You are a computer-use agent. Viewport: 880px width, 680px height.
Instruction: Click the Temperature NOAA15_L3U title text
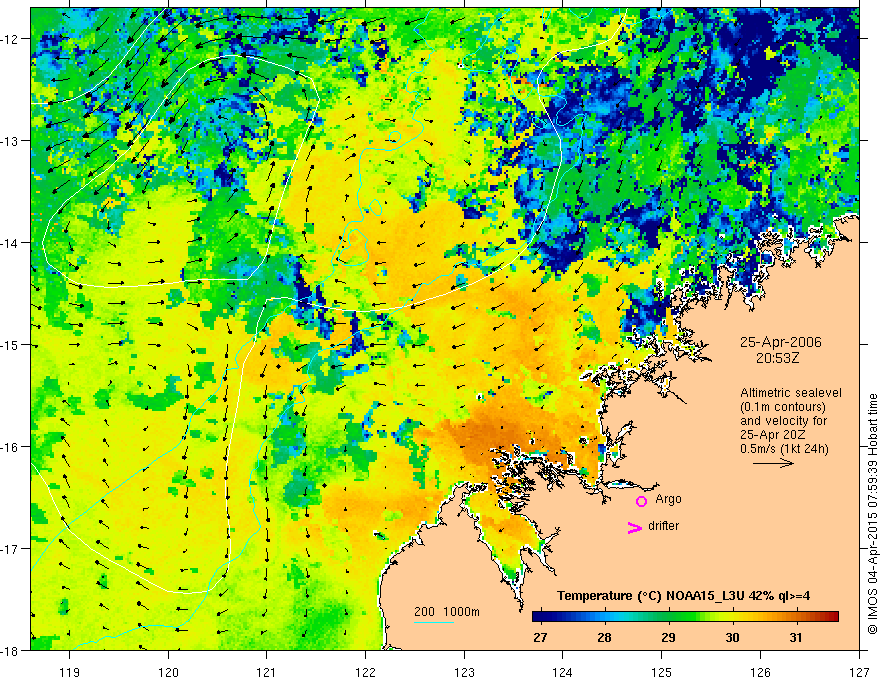pos(683,596)
